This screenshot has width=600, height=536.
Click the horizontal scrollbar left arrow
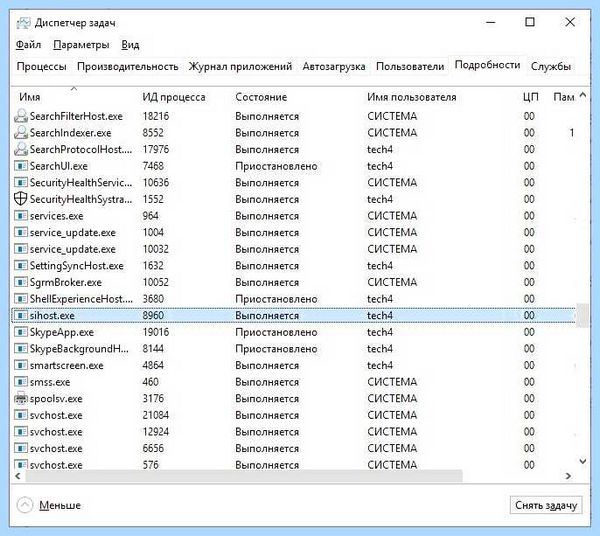[x=18, y=476]
